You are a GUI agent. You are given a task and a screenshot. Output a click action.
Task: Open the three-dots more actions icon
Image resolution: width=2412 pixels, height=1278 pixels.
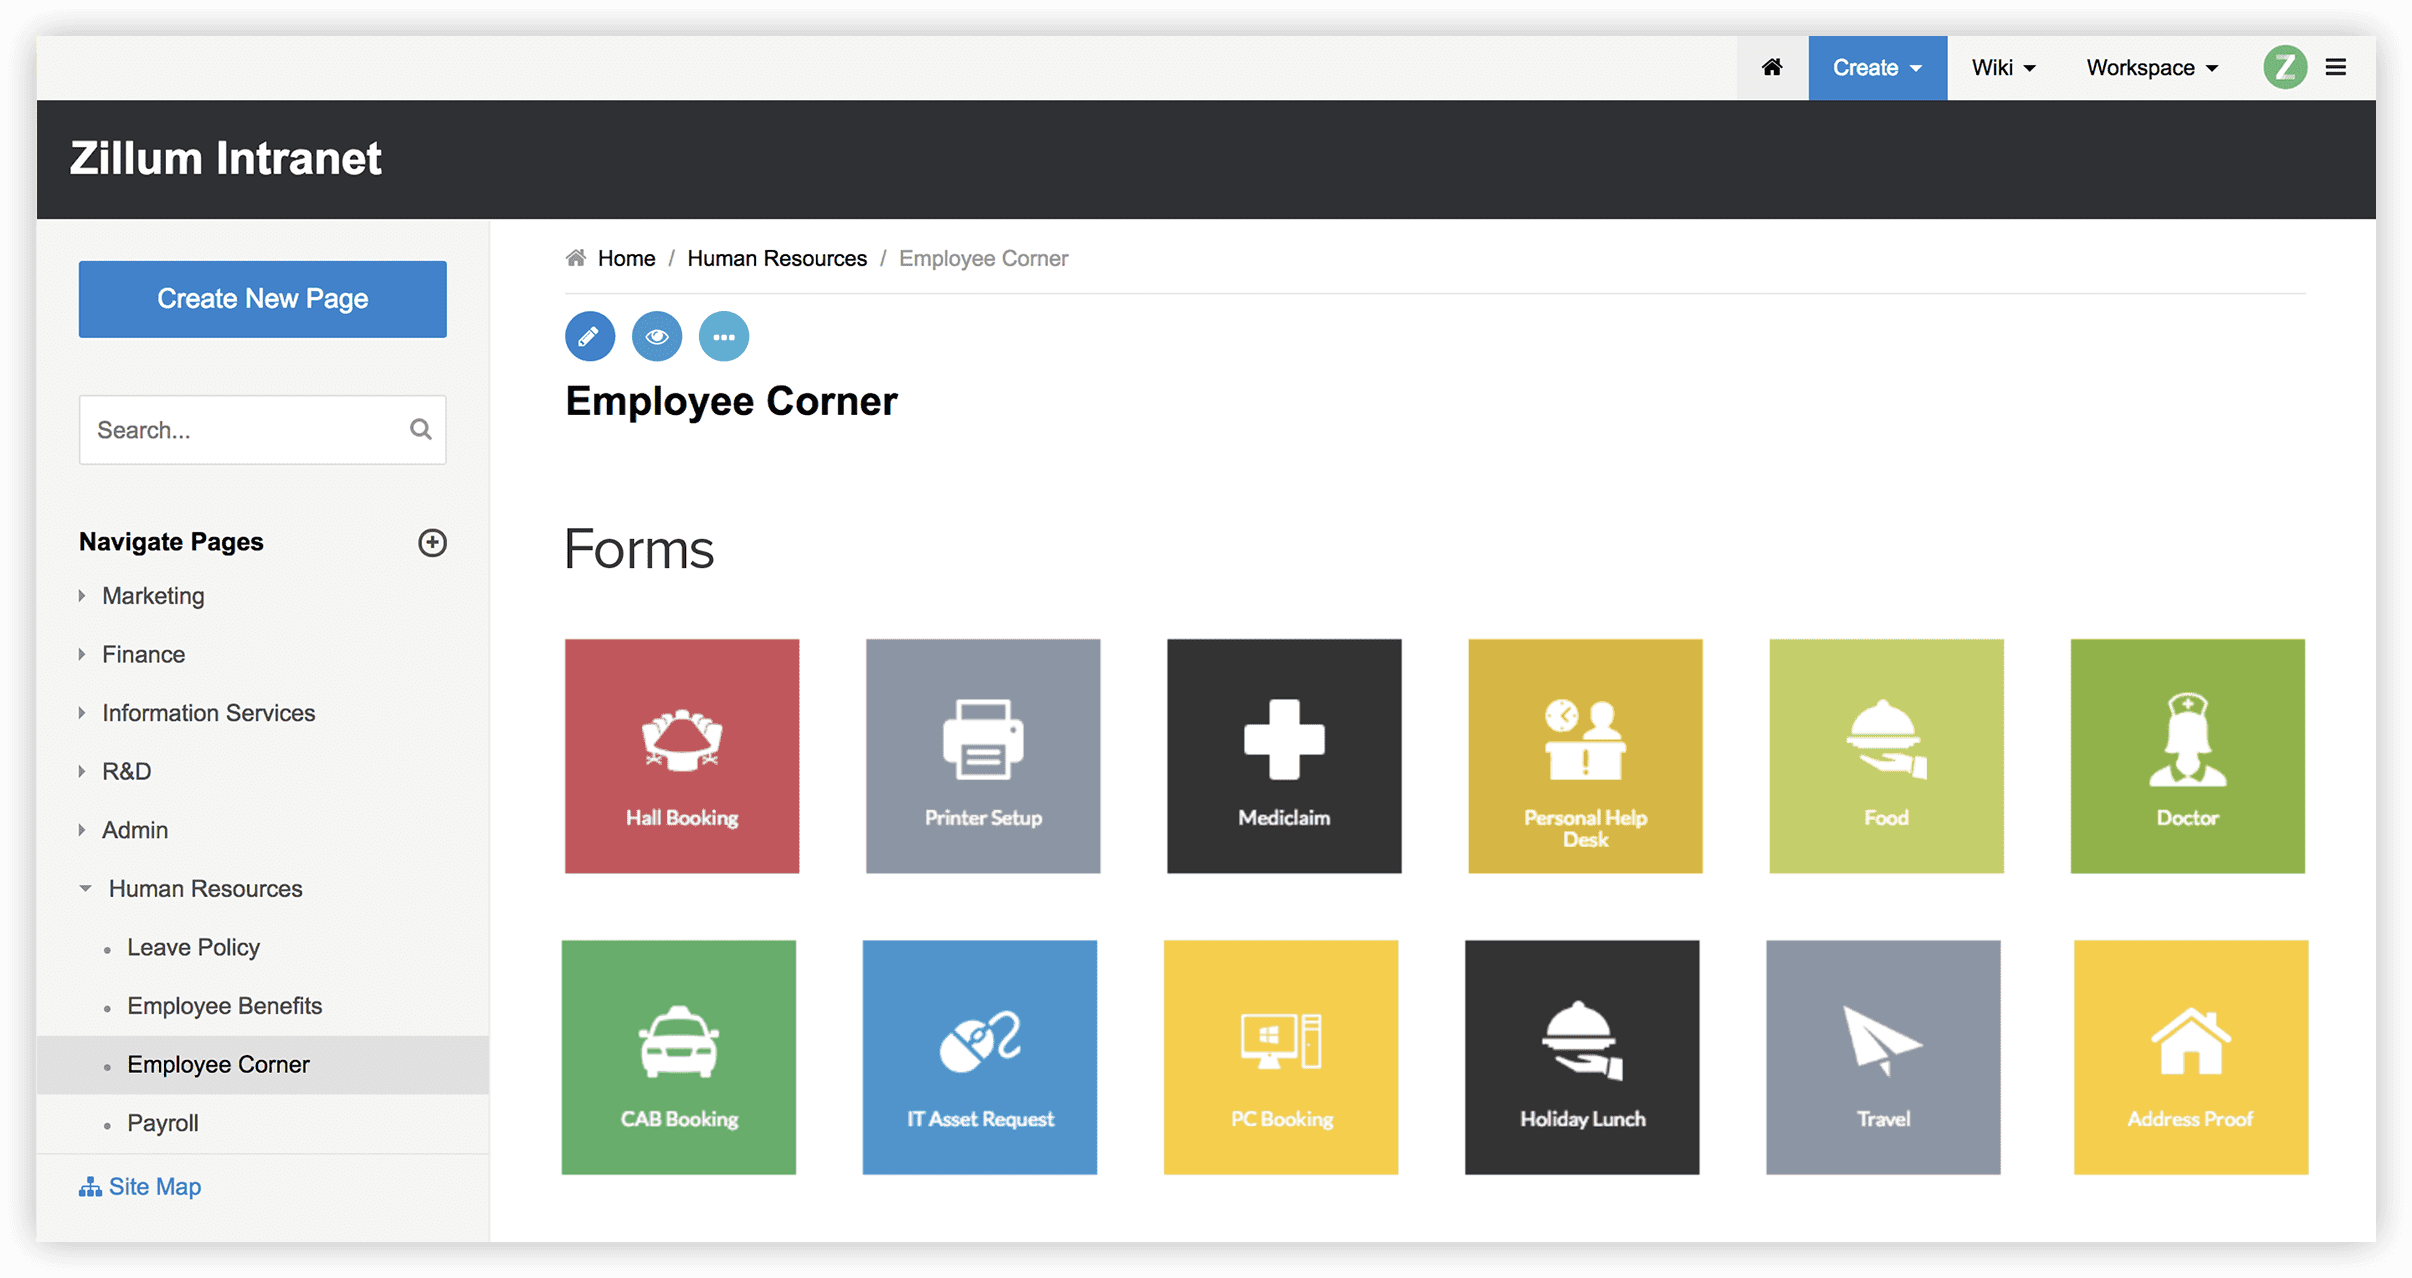point(724,336)
